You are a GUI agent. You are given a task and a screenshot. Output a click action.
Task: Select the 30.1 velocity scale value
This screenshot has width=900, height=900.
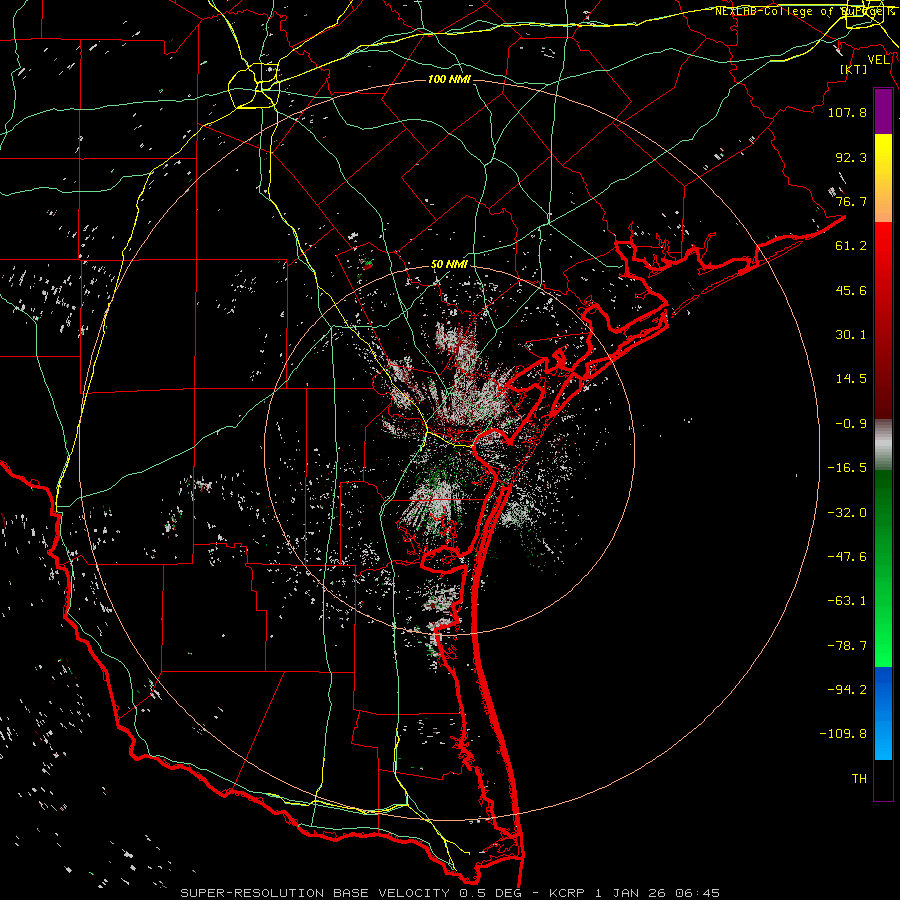[851, 335]
